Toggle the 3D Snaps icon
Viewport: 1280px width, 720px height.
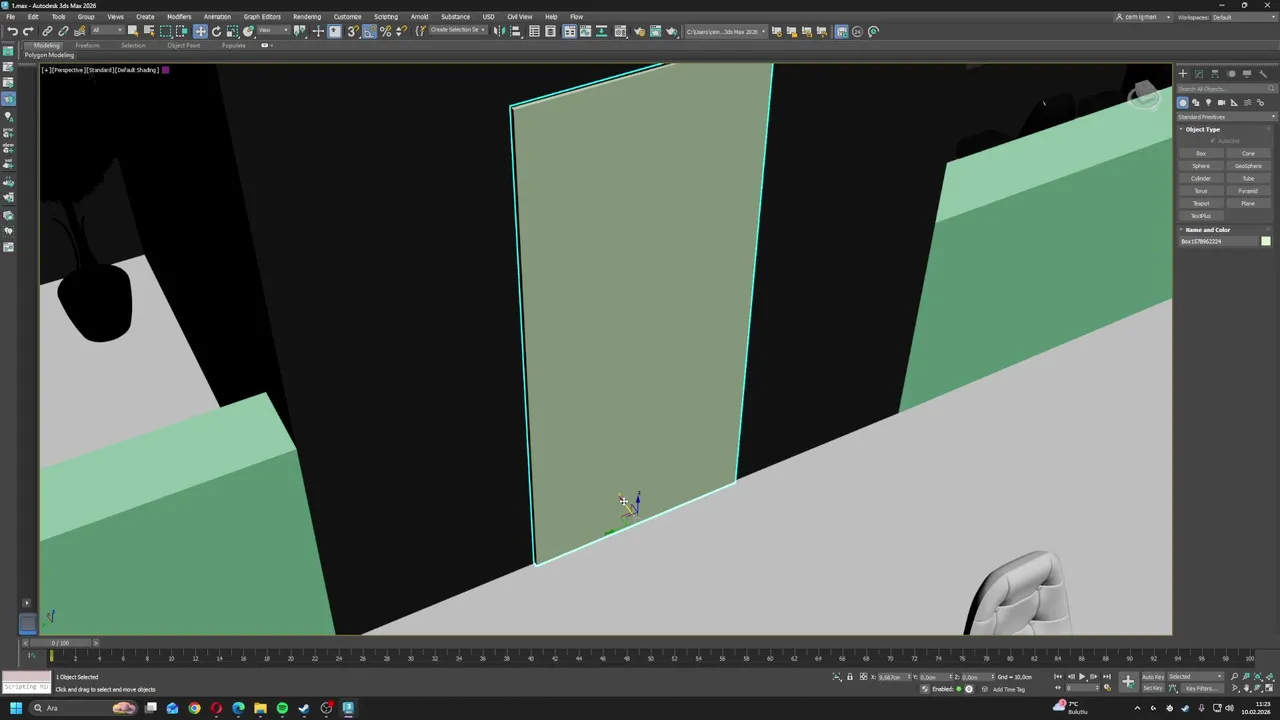352,31
